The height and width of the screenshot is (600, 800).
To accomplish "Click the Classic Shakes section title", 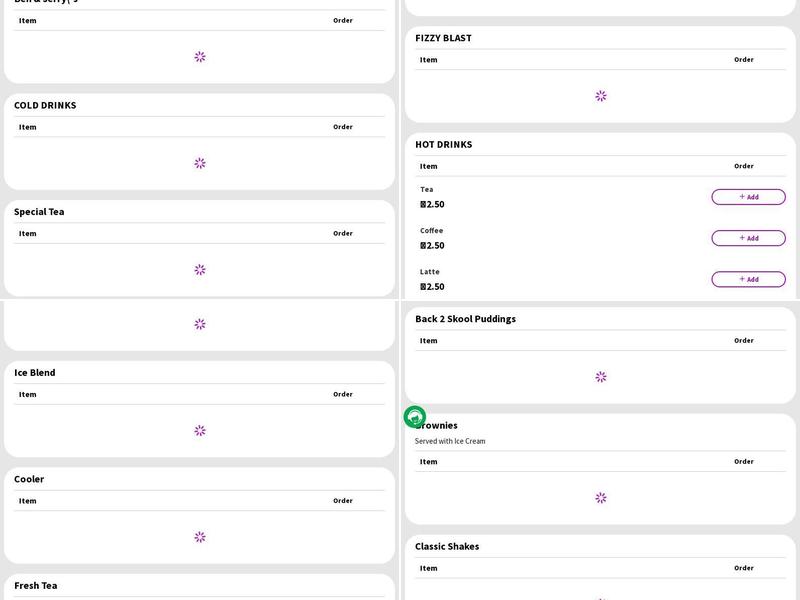I will pyautogui.click(x=447, y=546).
